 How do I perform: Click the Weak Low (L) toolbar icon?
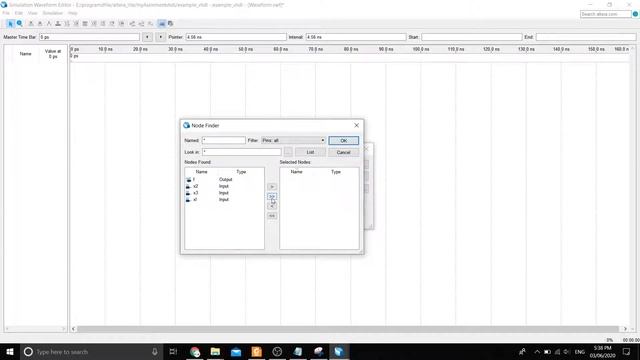tap(67, 24)
